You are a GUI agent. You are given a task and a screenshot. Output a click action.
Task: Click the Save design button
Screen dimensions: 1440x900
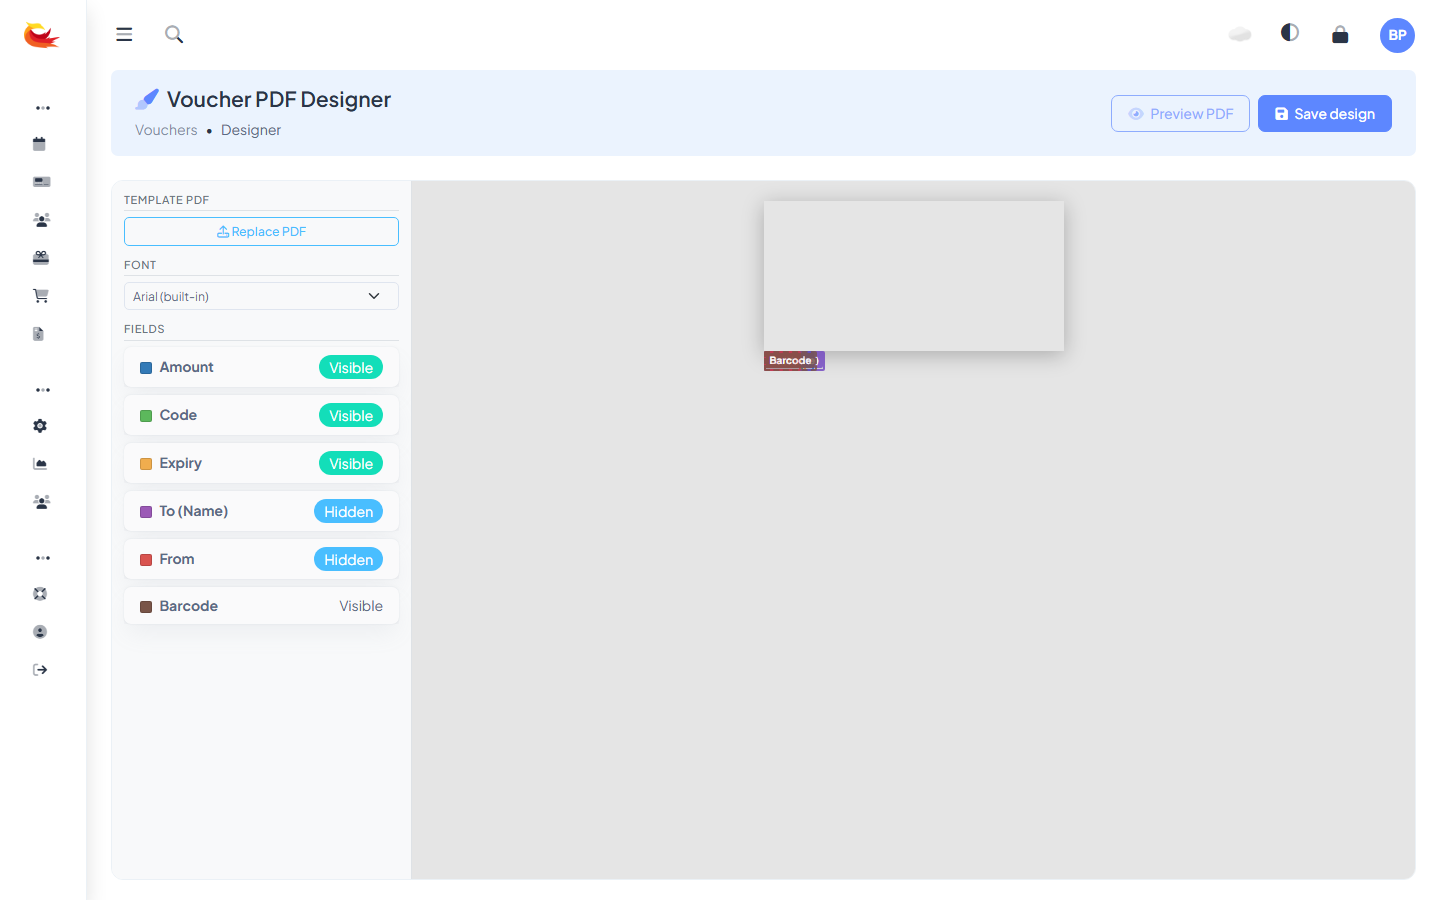pyautogui.click(x=1325, y=114)
